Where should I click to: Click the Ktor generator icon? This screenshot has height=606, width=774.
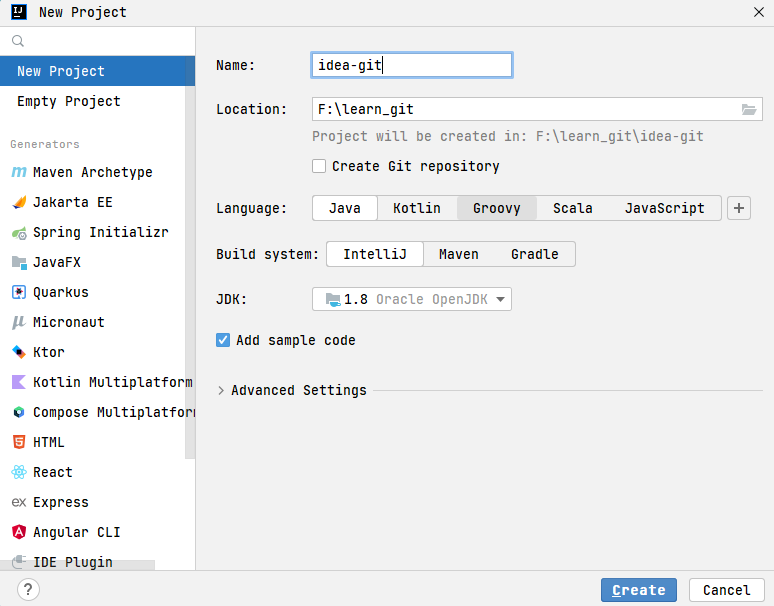coord(19,352)
